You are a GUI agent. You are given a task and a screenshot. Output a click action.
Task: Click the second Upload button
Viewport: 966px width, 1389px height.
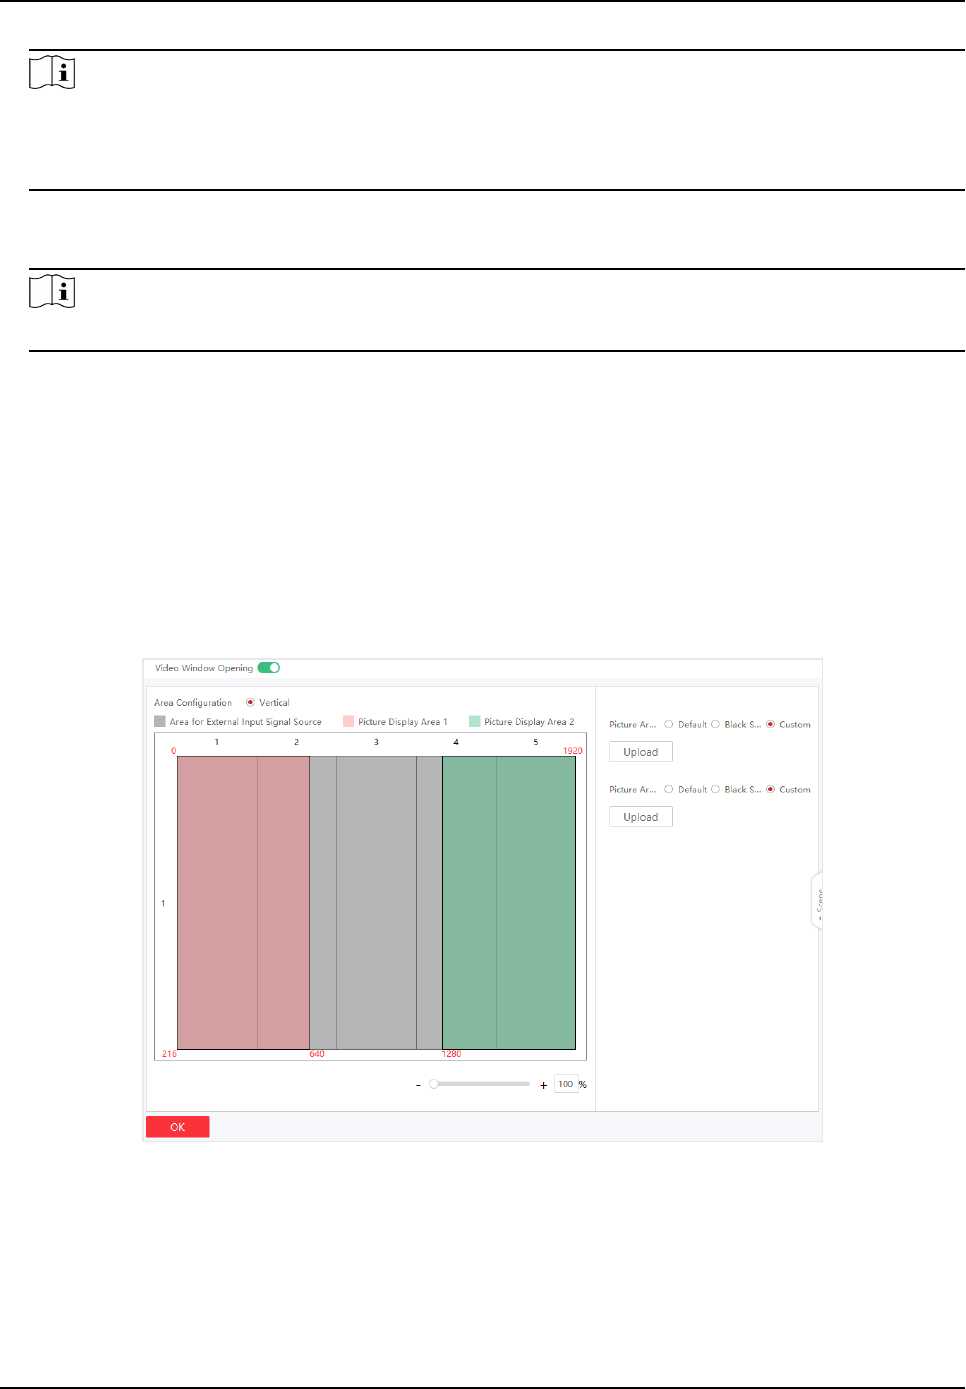641,817
